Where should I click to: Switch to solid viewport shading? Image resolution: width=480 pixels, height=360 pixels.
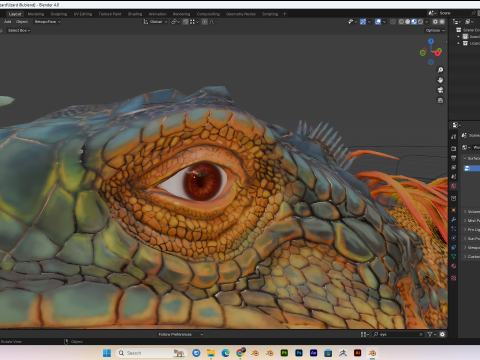[408, 22]
